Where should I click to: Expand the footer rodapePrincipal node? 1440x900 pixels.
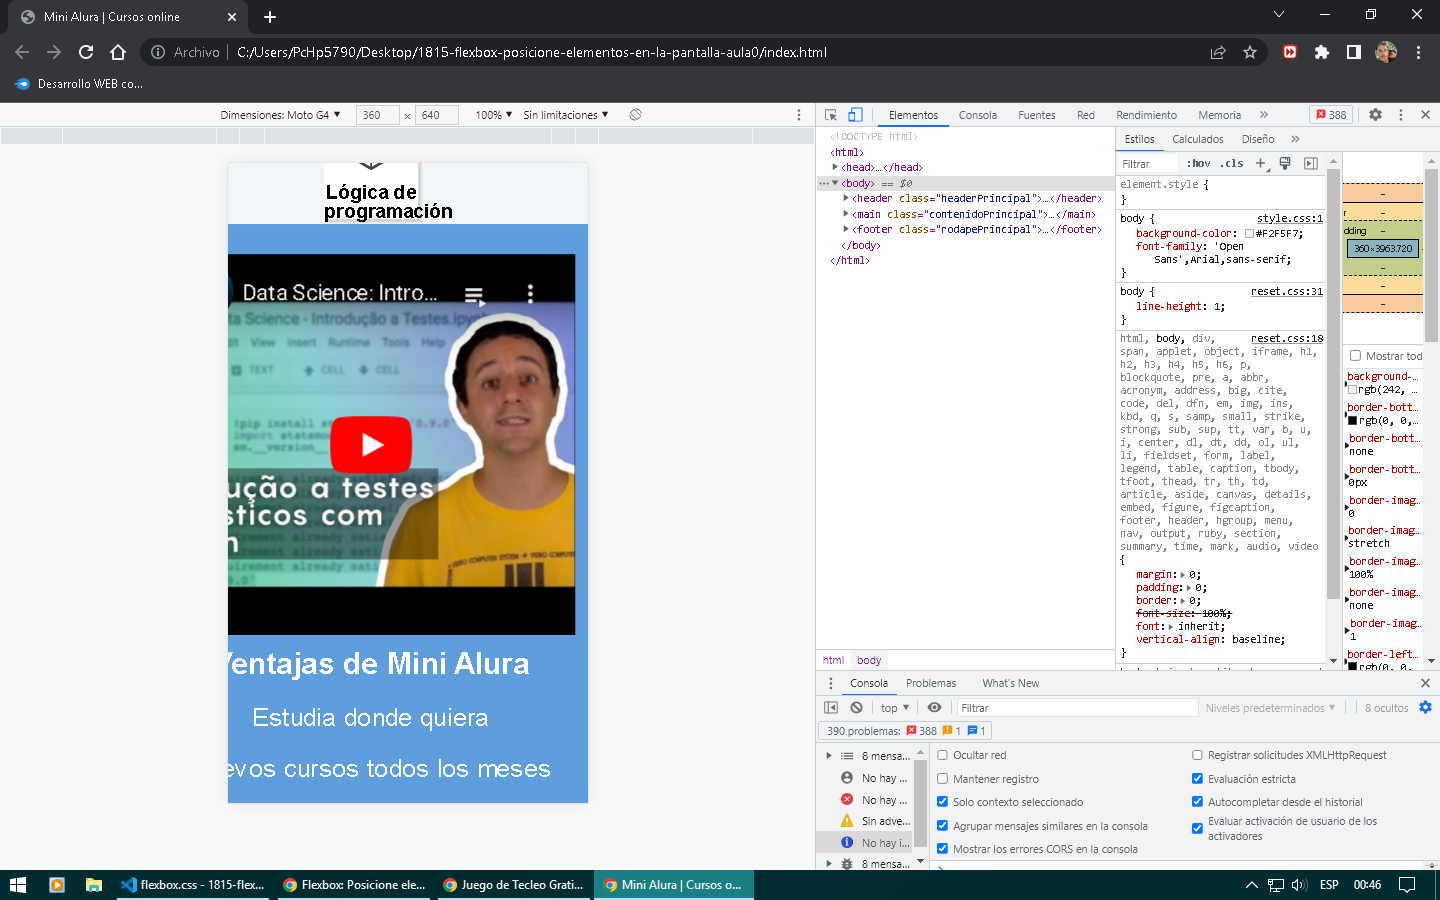[846, 229]
